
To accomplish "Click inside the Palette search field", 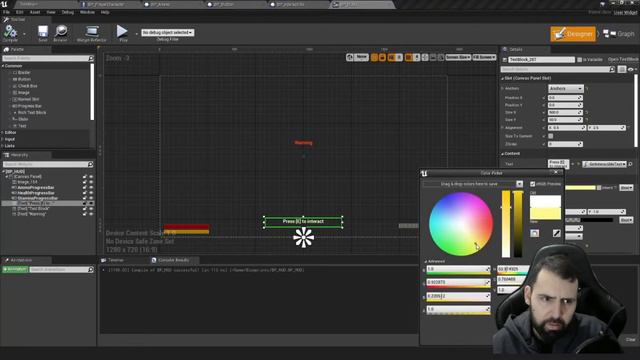I will (x=45, y=58).
